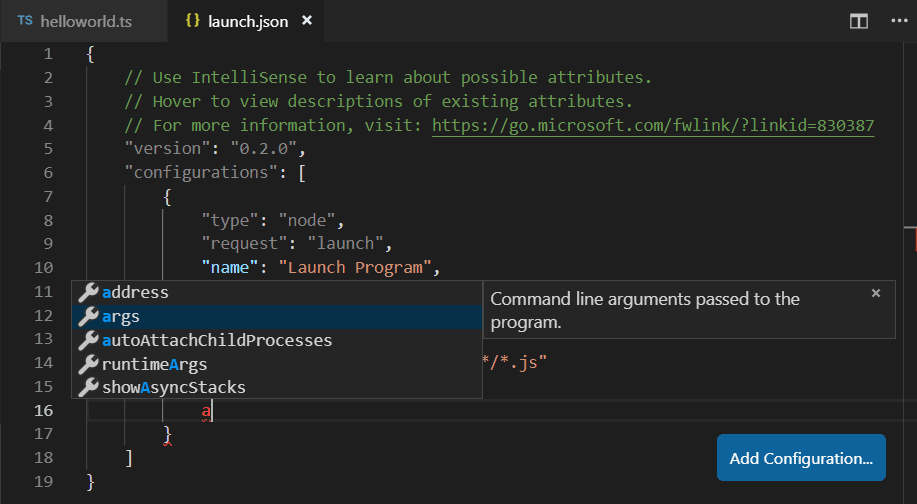Click line number 5 in the gutter
The width and height of the screenshot is (917, 504).
pos(47,149)
